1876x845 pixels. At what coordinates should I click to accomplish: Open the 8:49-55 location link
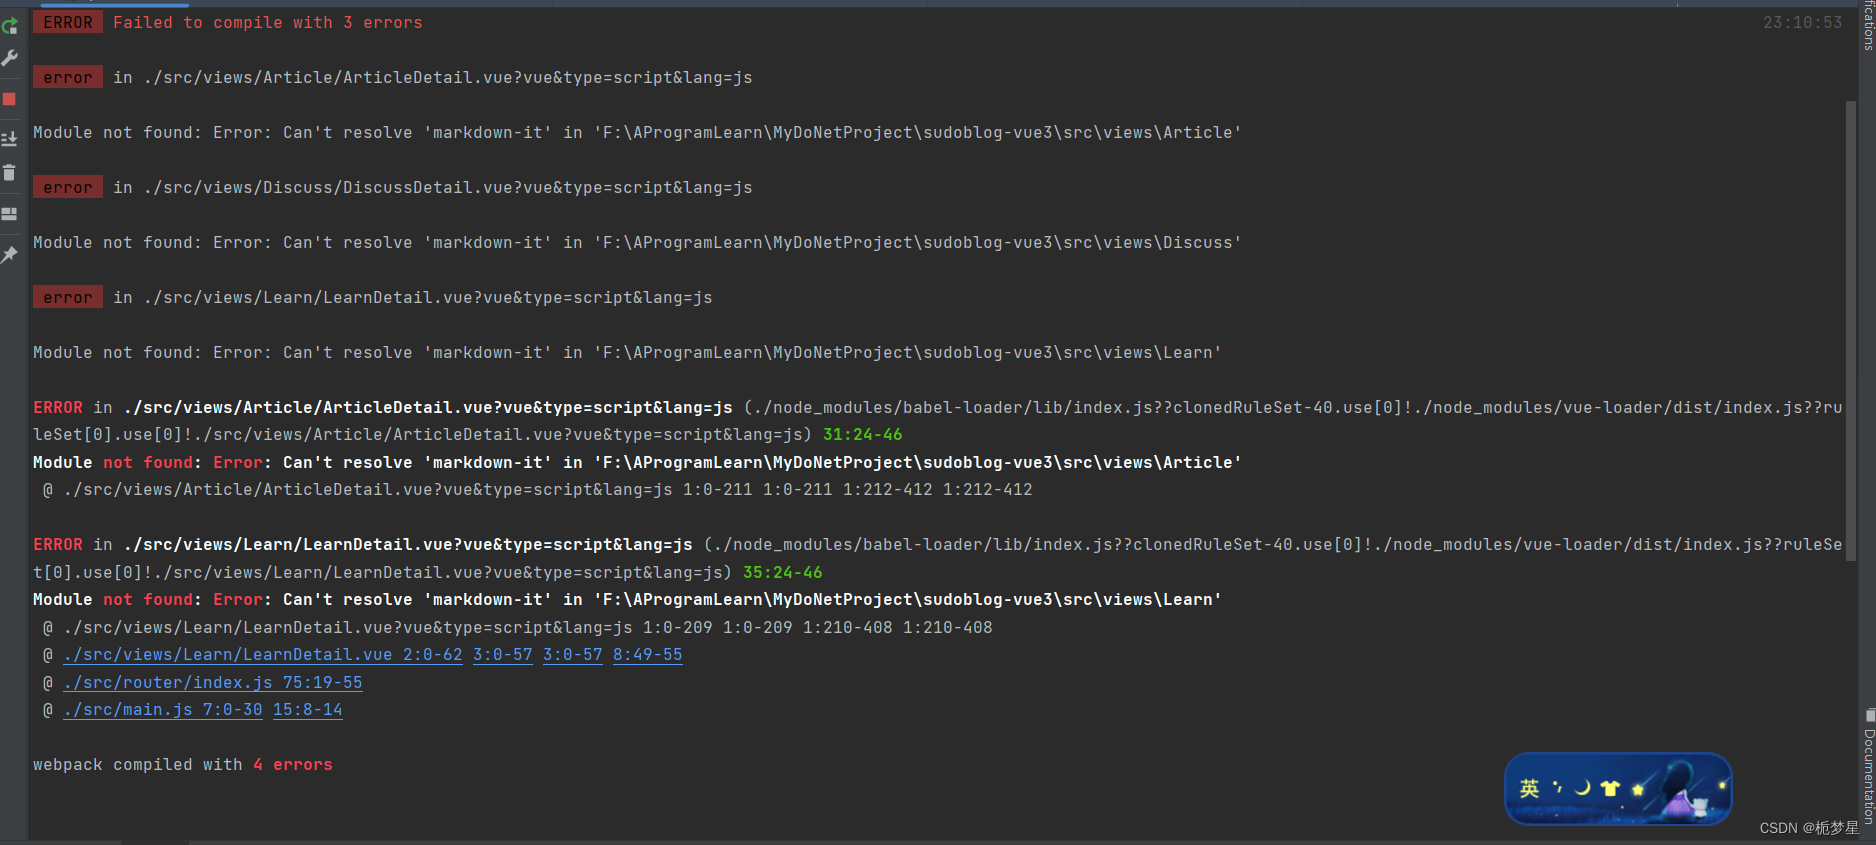click(x=648, y=655)
